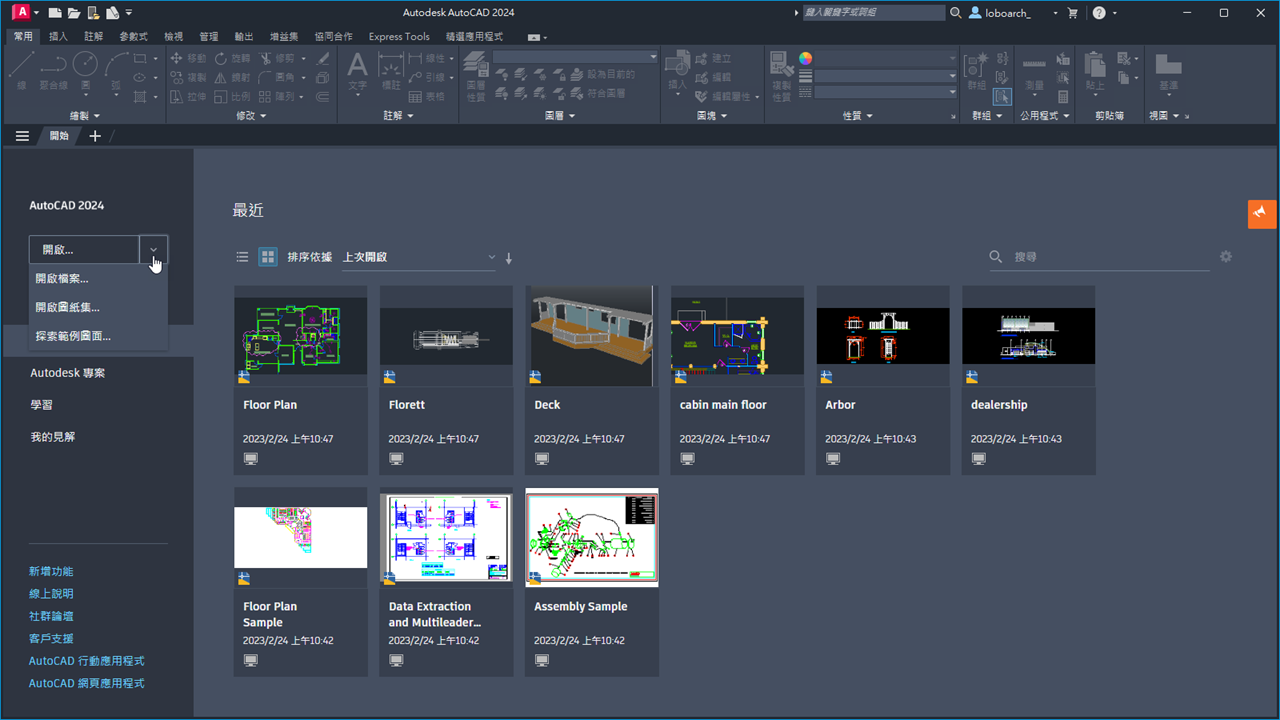Select the Circle (圓) tool
The width and height of the screenshot is (1280, 720).
[85, 70]
